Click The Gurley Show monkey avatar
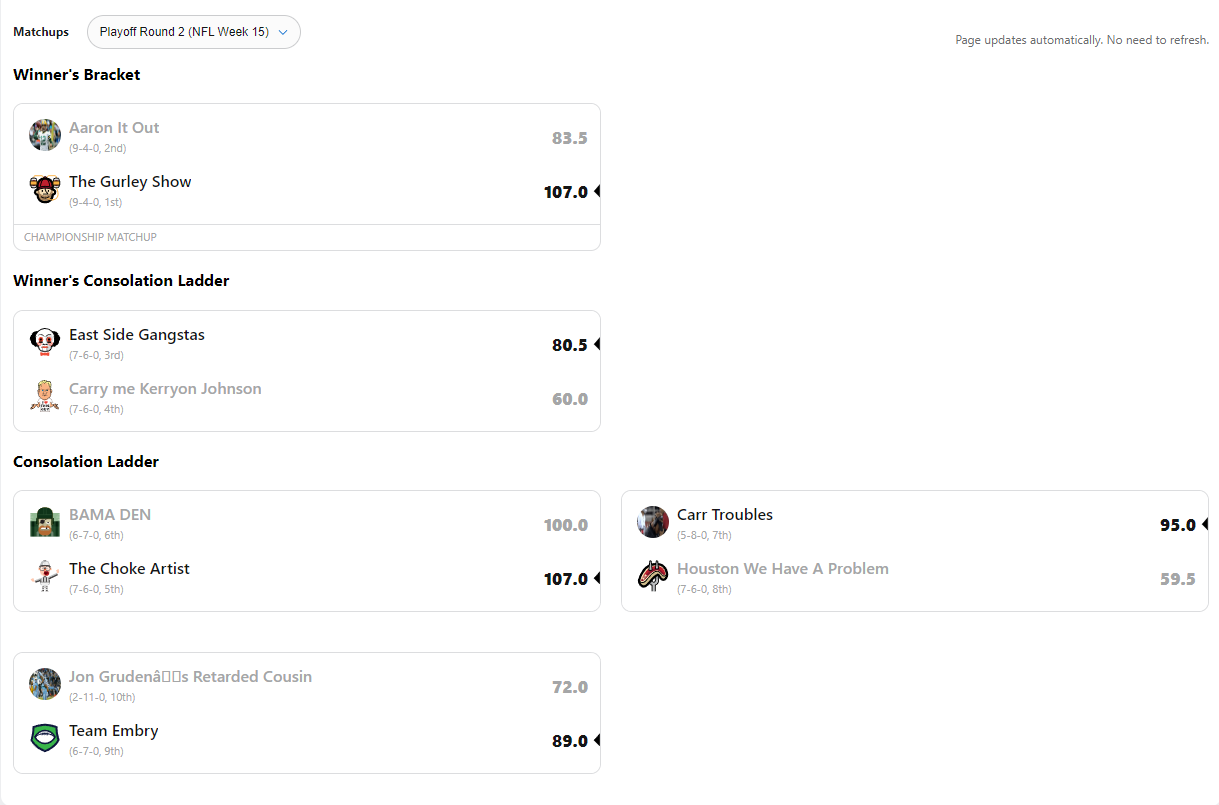This screenshot has height=805, width=1219. (45, 189)
